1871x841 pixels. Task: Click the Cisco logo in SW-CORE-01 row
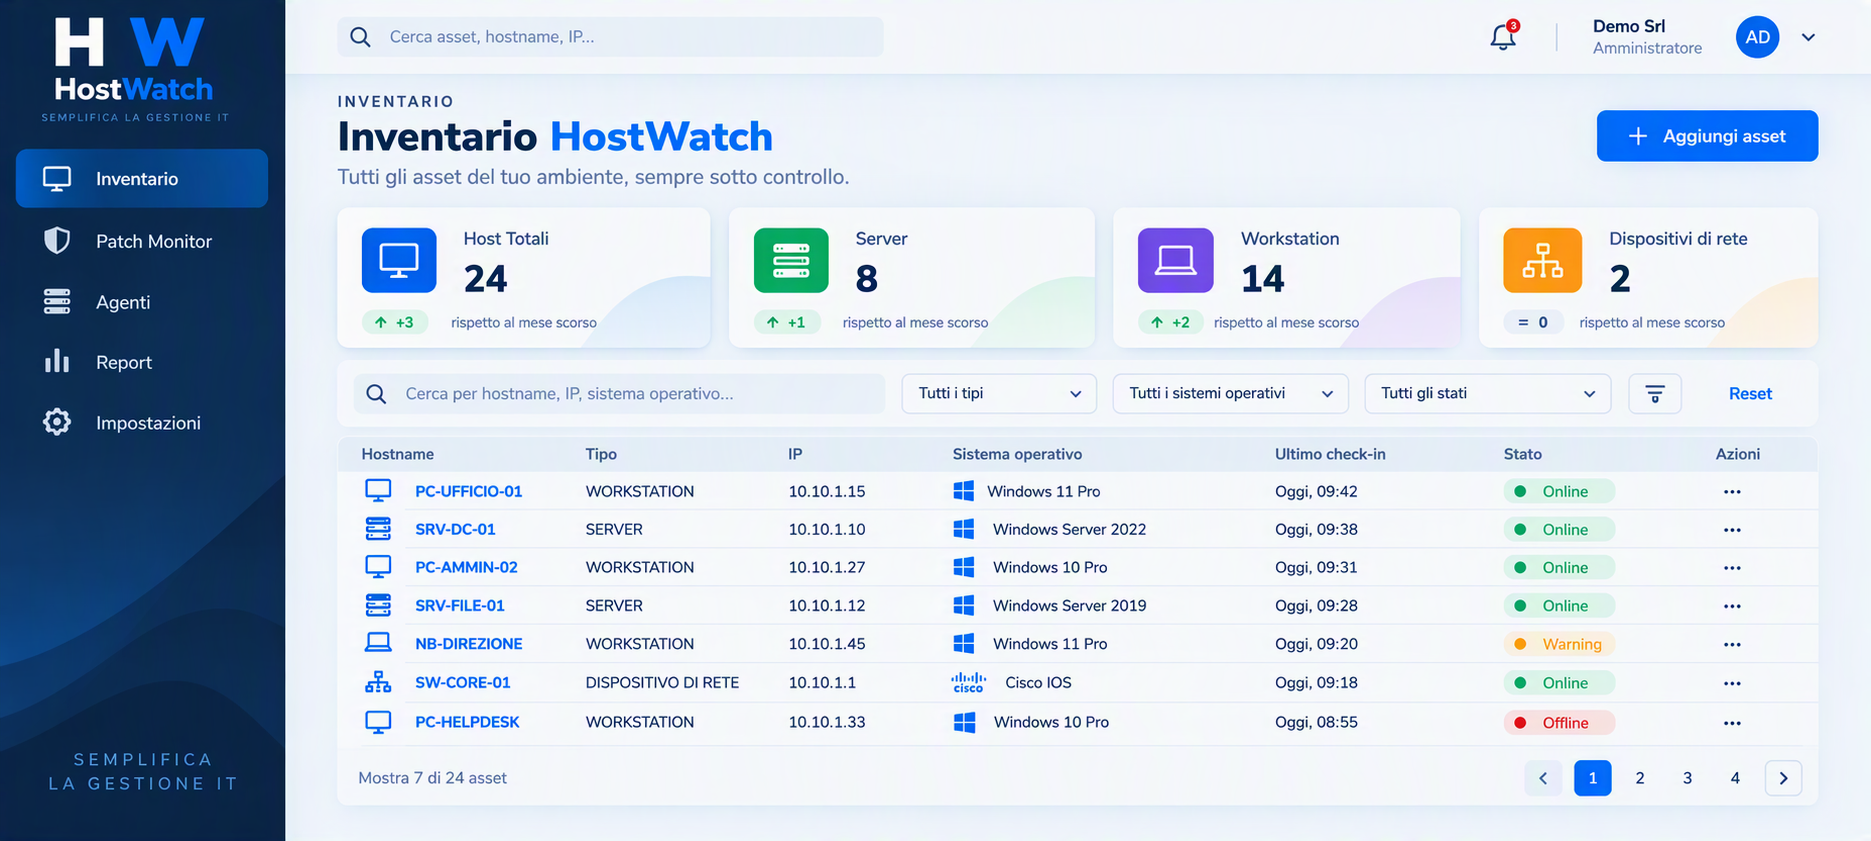click(968, 683)
